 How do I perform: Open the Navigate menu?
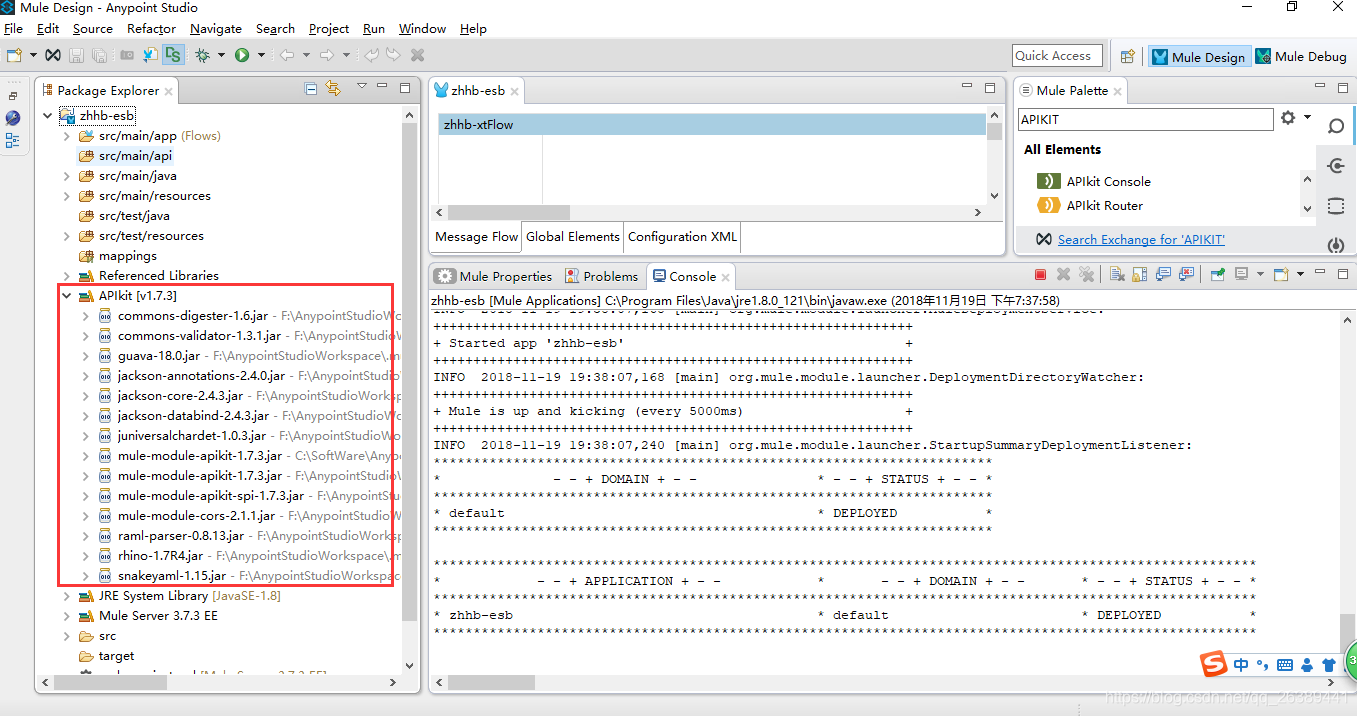tap(215, 28)
